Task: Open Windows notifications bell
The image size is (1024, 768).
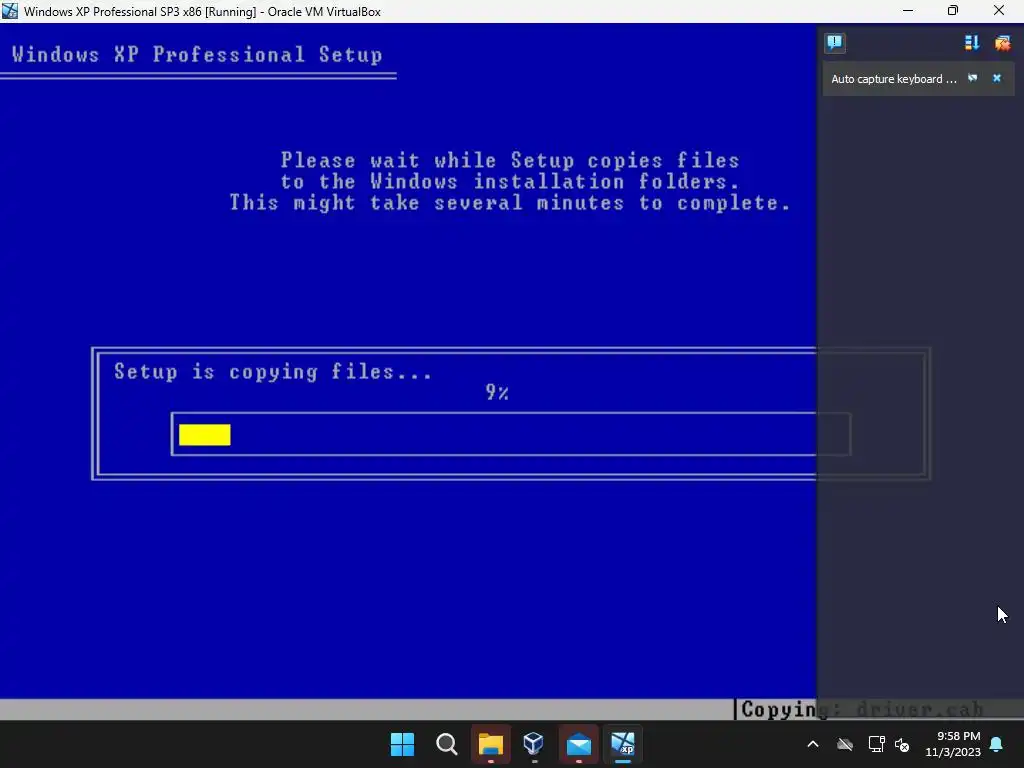Action: [x=997, y=744]
